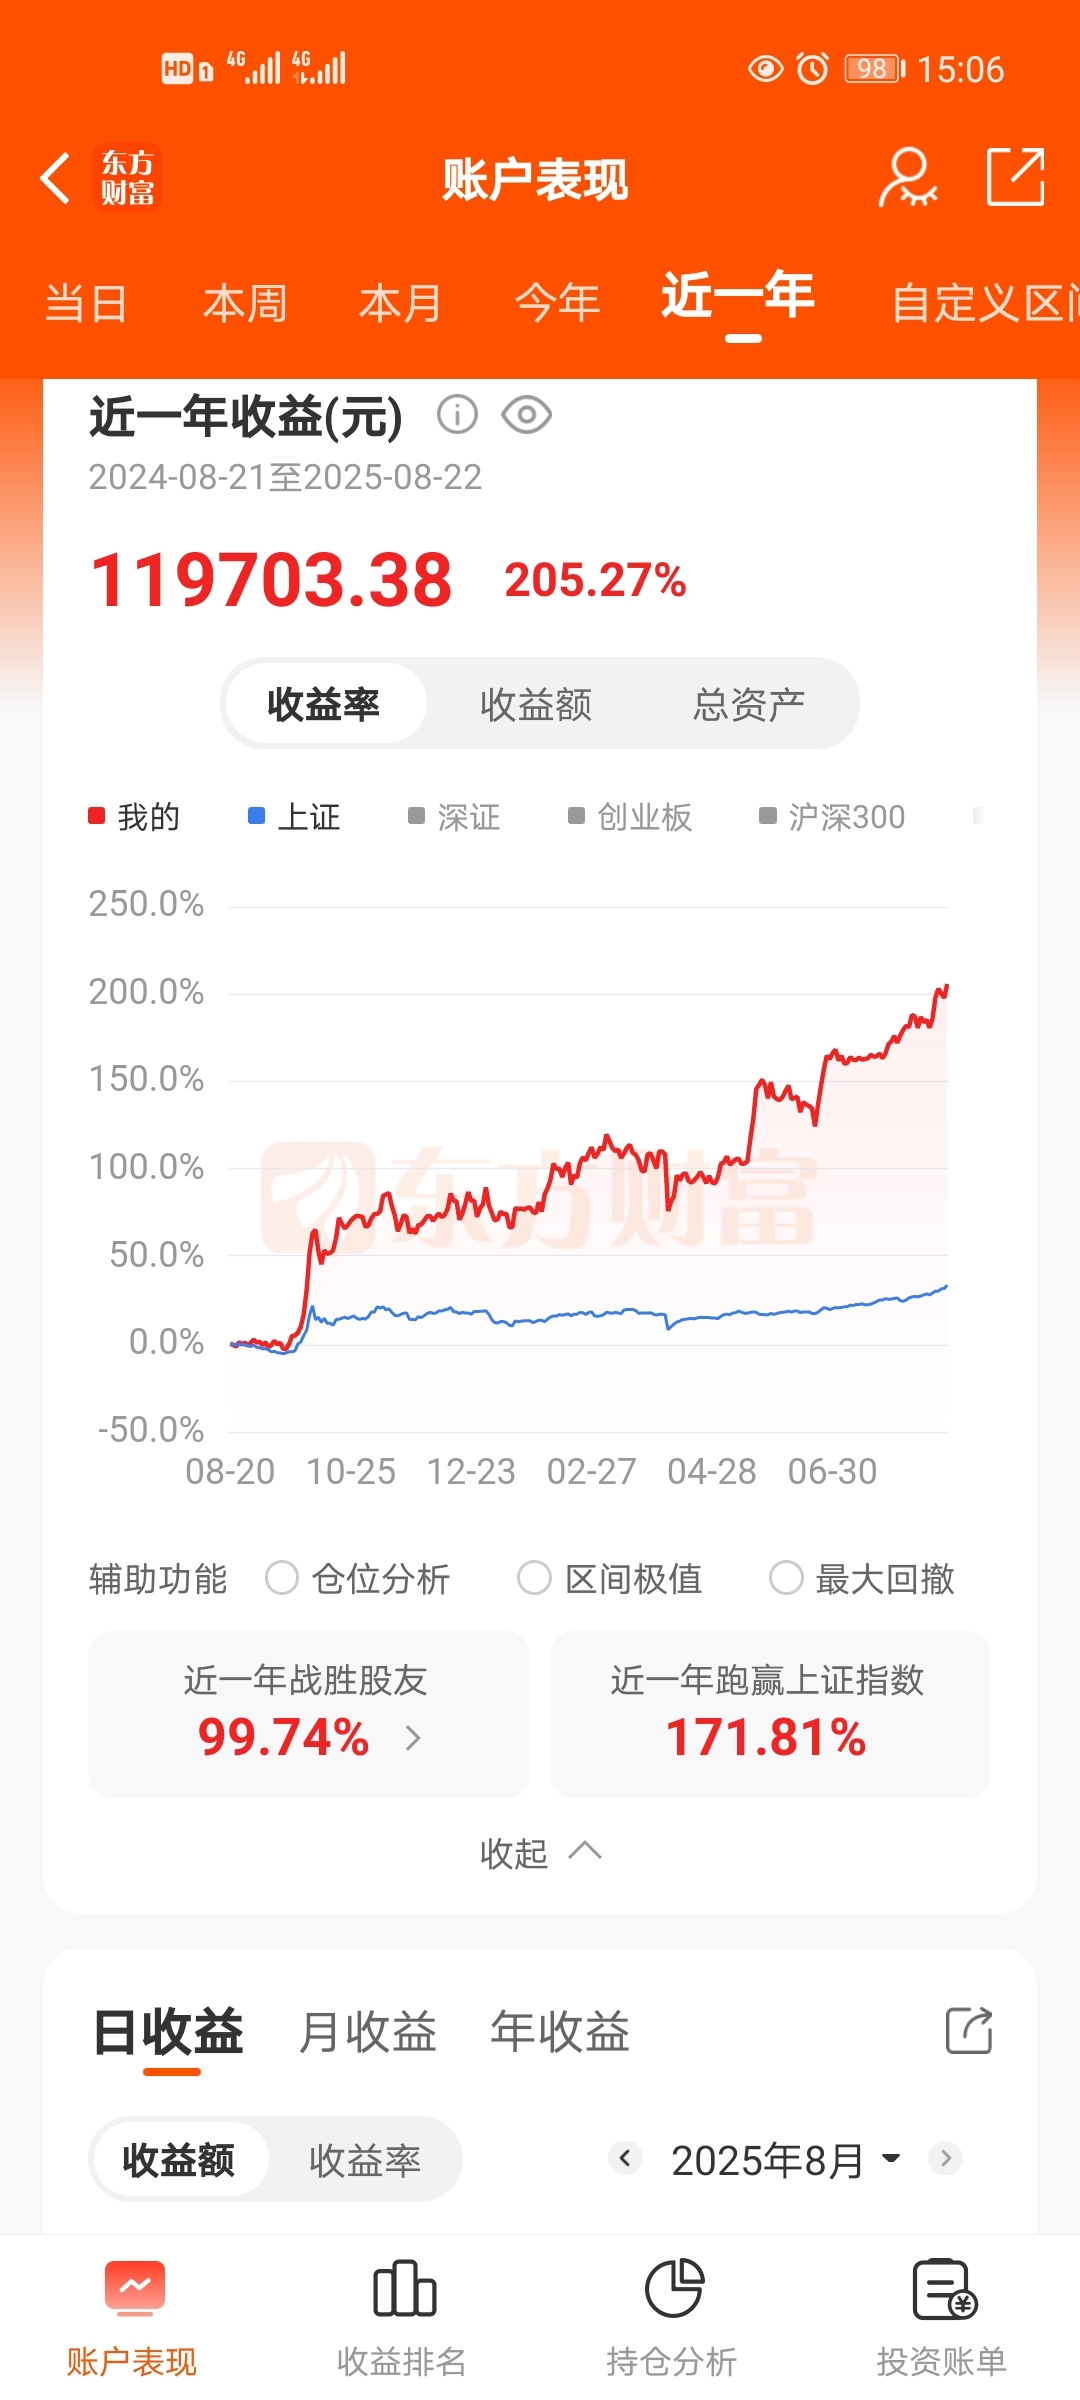Open 持仓分析 pie chart icon
The image size is (1080, 2400).
674,2288
